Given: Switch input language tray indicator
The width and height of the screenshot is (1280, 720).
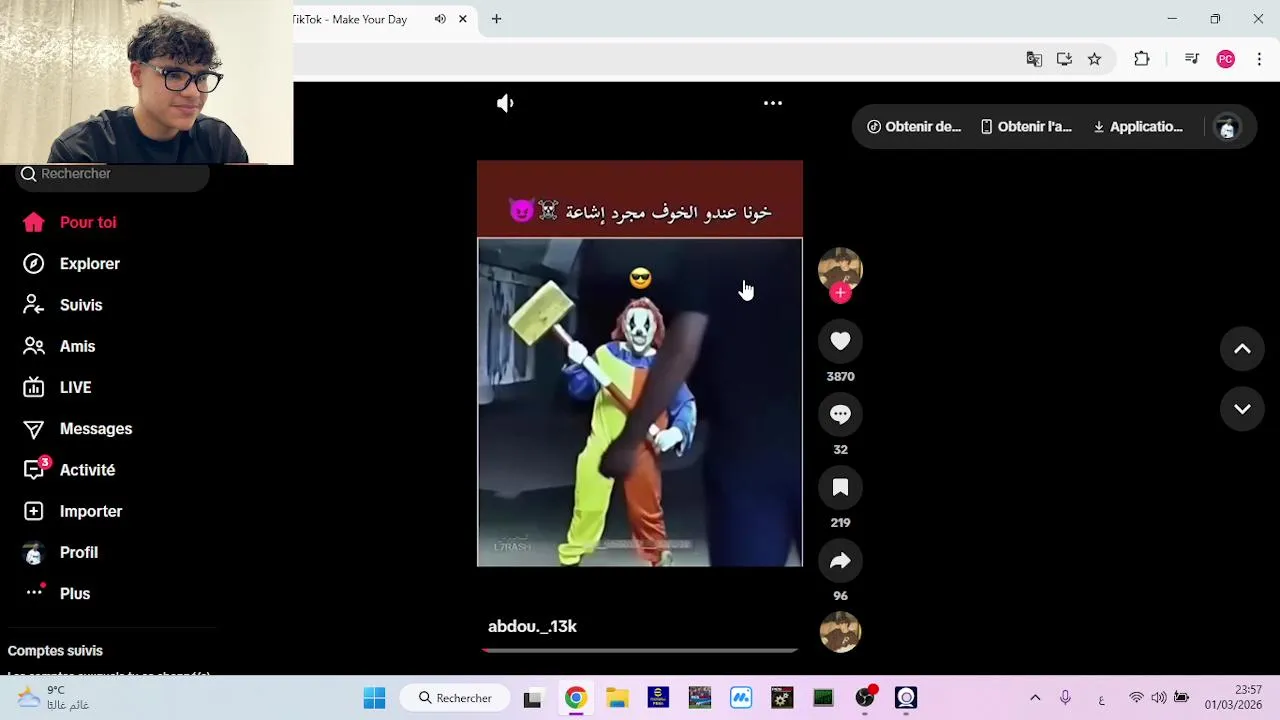Looking at the screenshot, I should click(x=1101, y=698).
